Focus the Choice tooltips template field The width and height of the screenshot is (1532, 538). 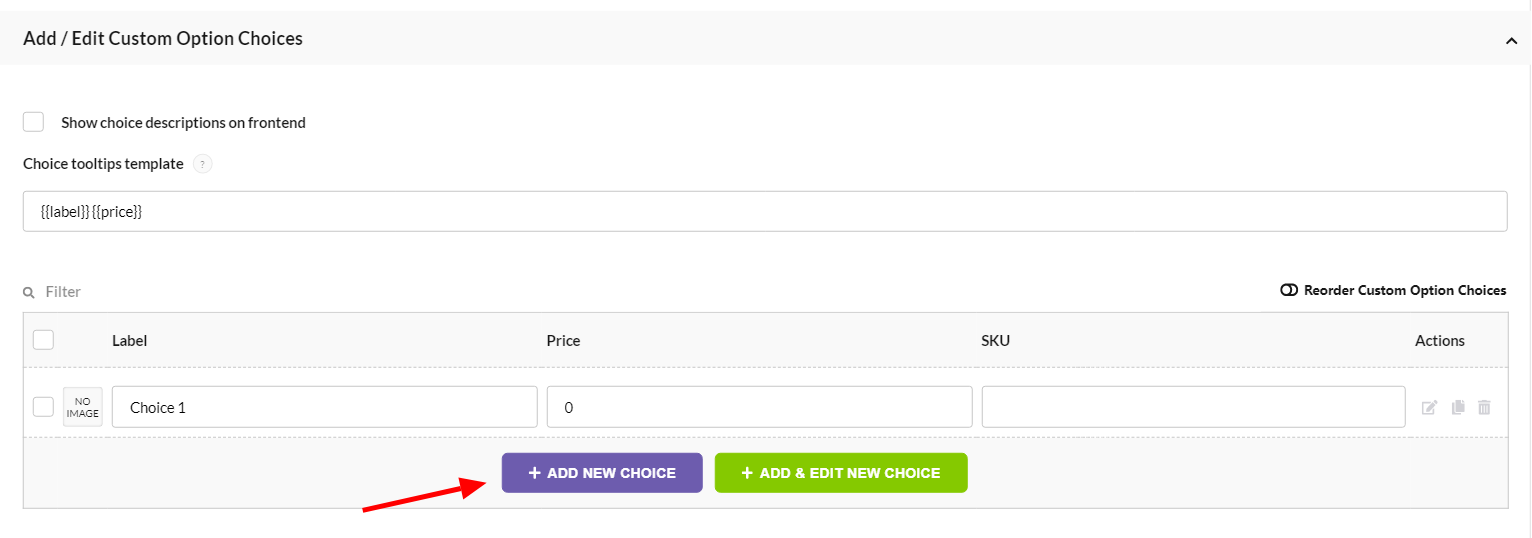765,212
